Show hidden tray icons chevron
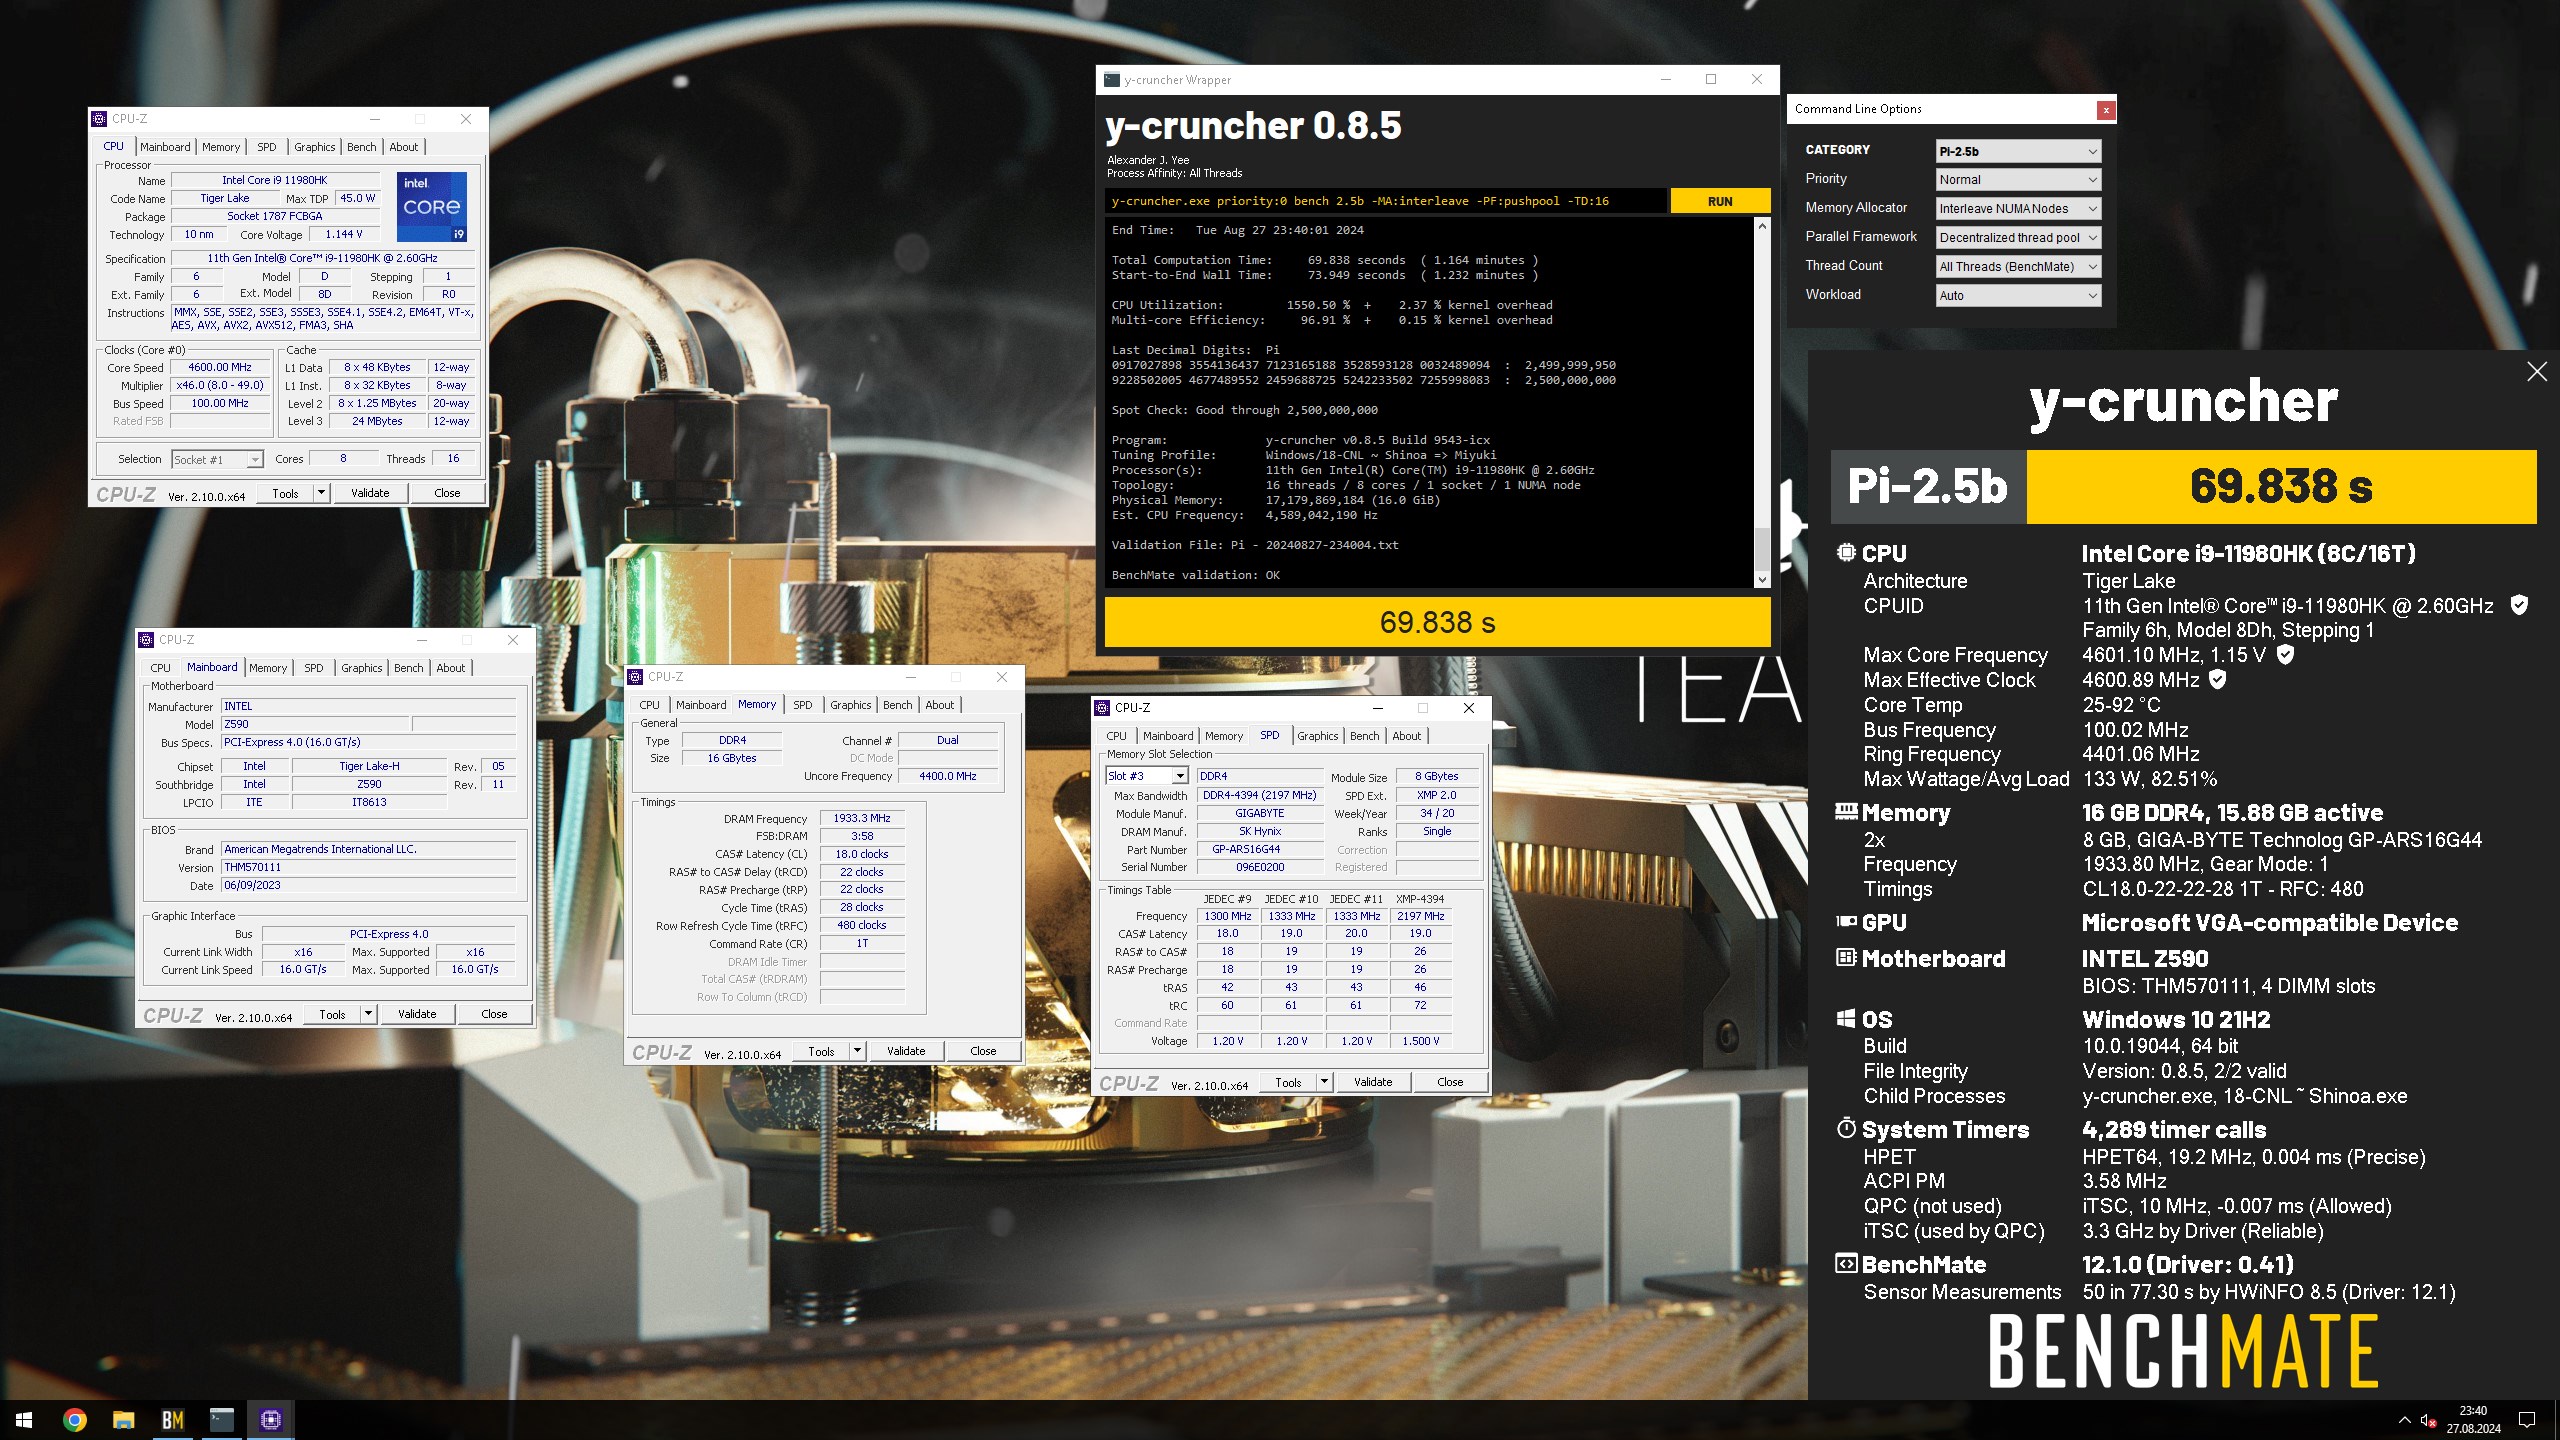 [x=2404, y=1419]
